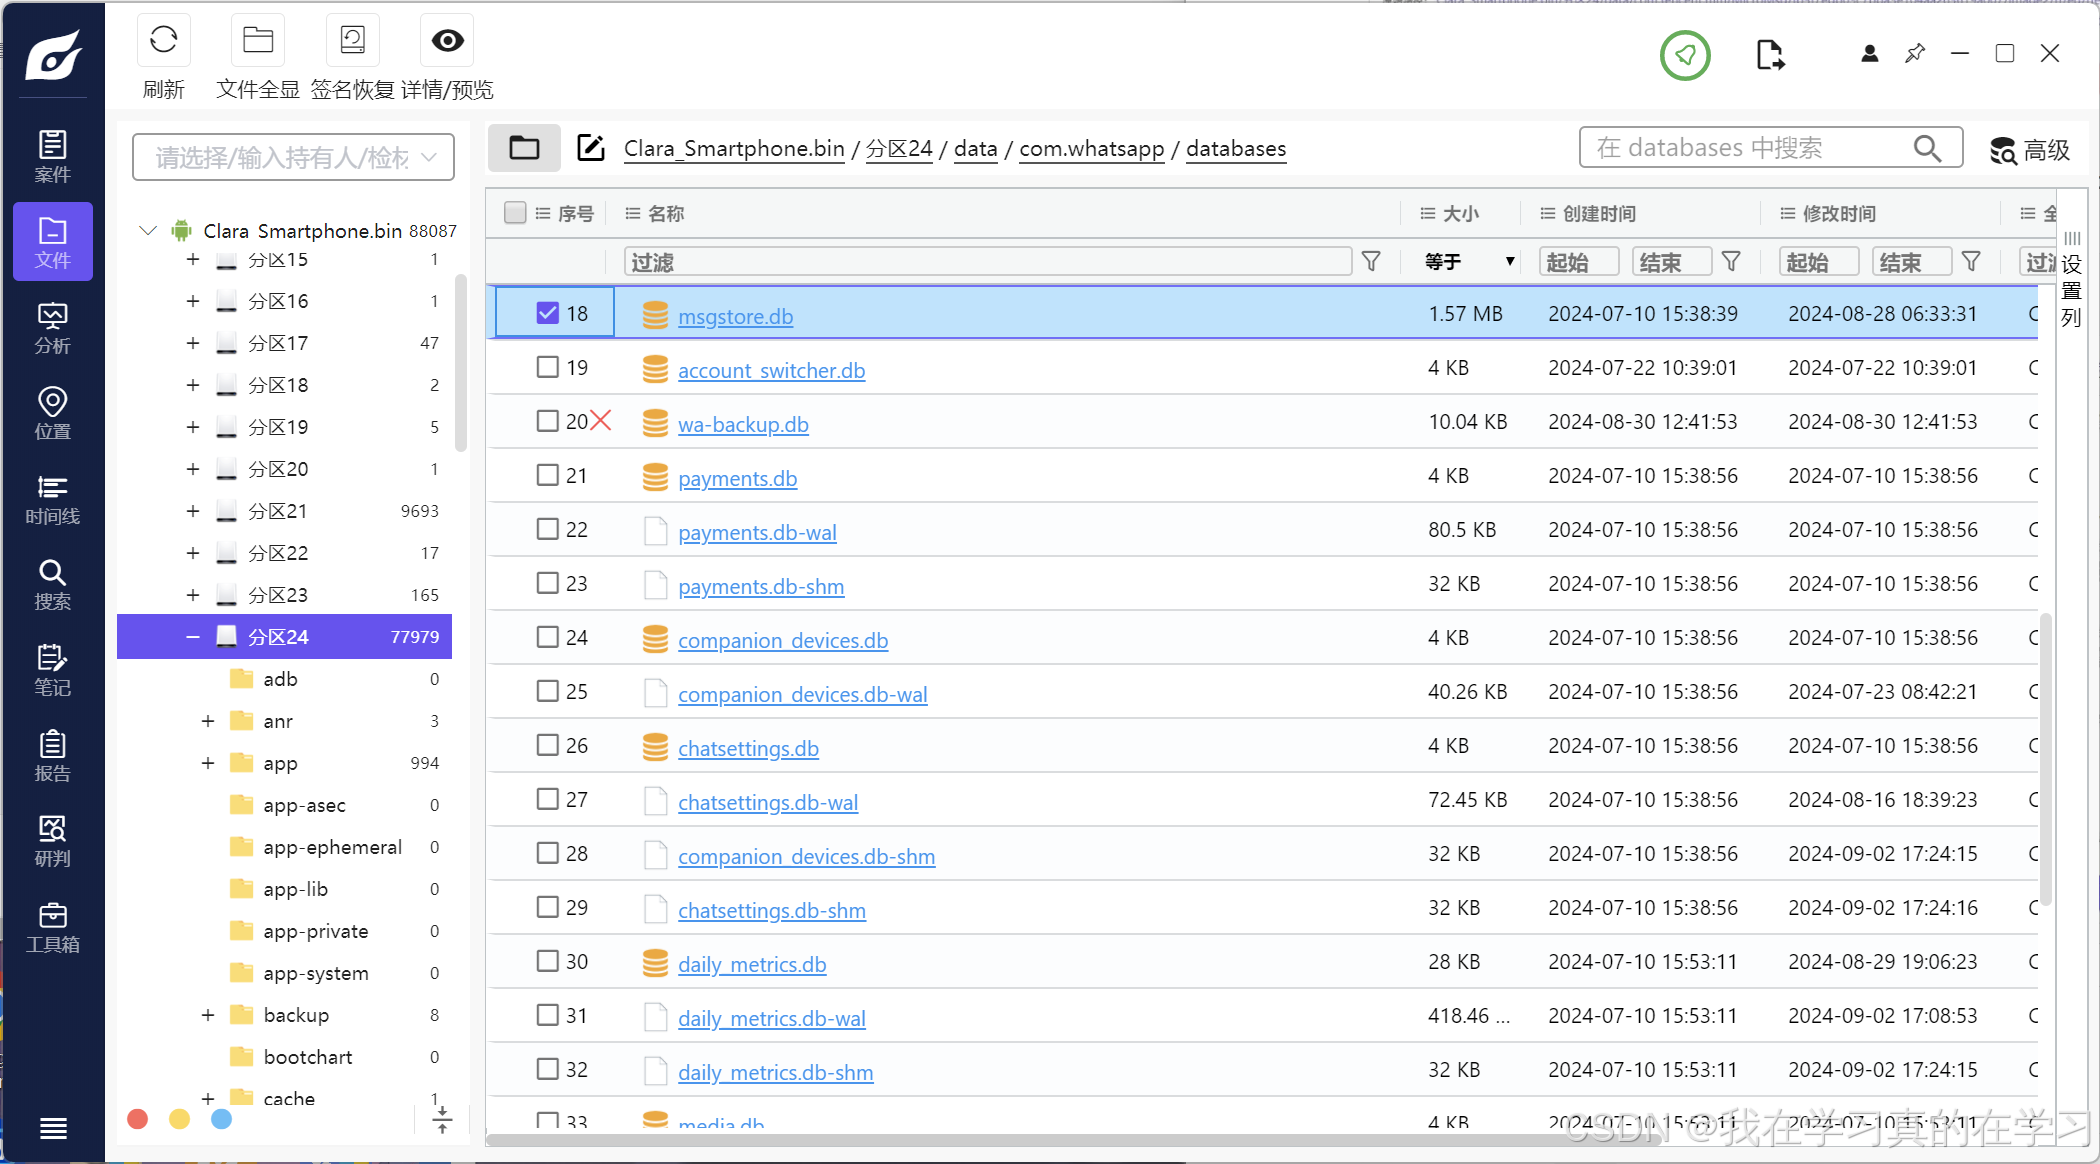Click the 签名恢复 signature recovery icon
This screenshot has width=2100, height=1164.
coord(353,41)
